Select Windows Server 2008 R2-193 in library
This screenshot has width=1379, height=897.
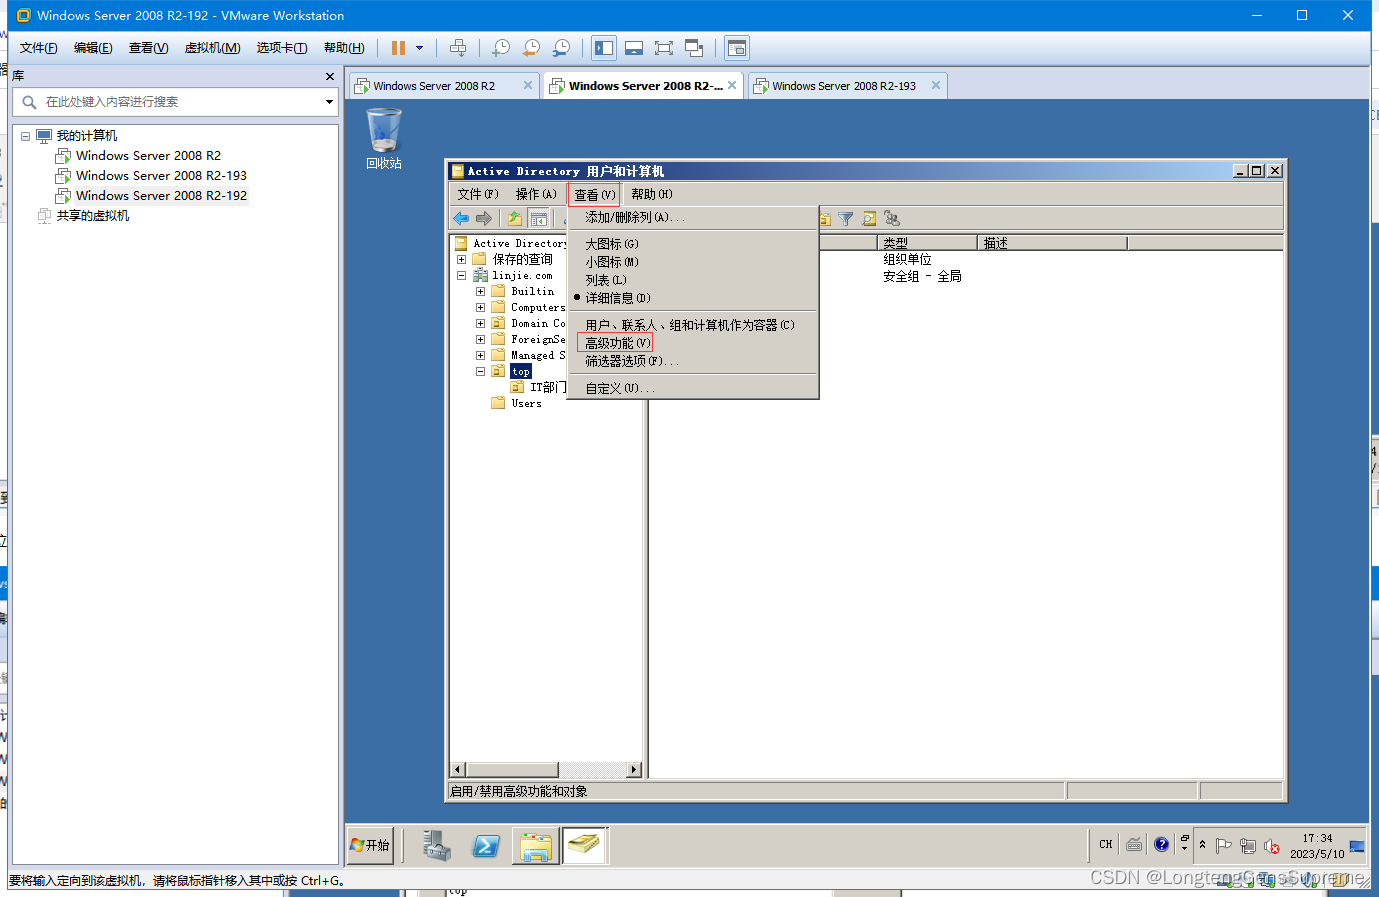pos(161,176)
